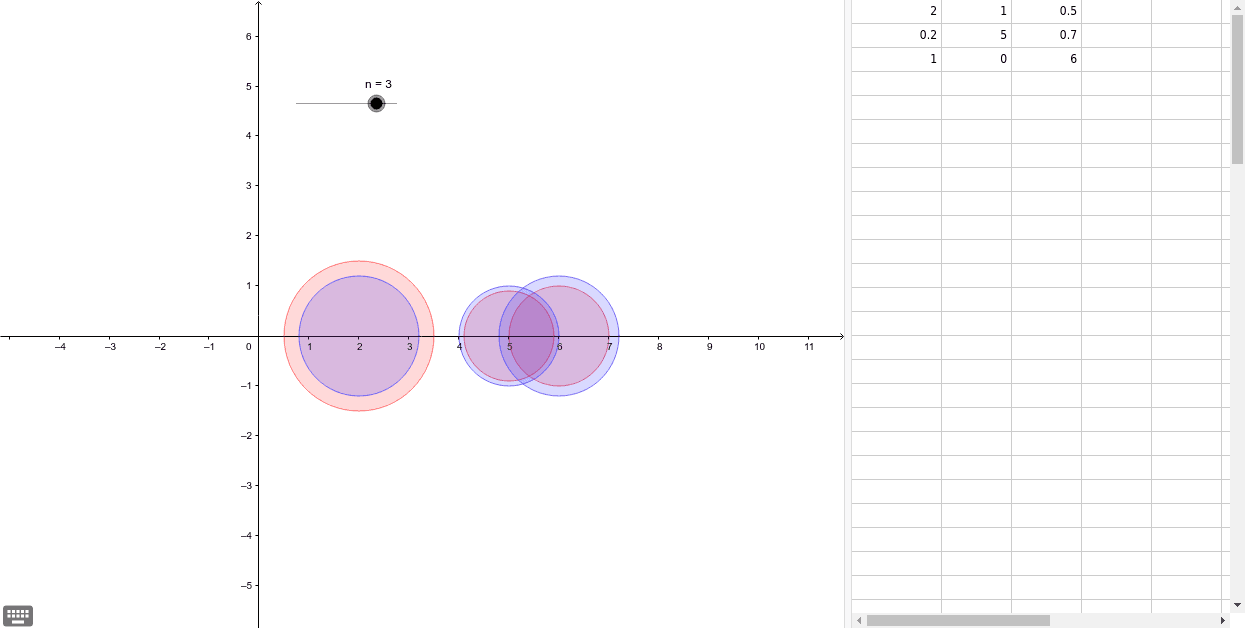The height and width of the screenshot is (630, 1247).
Task: Click the spreadsheet scroll-left arrow
Action: pyautogui.click(x=858, y=620)
